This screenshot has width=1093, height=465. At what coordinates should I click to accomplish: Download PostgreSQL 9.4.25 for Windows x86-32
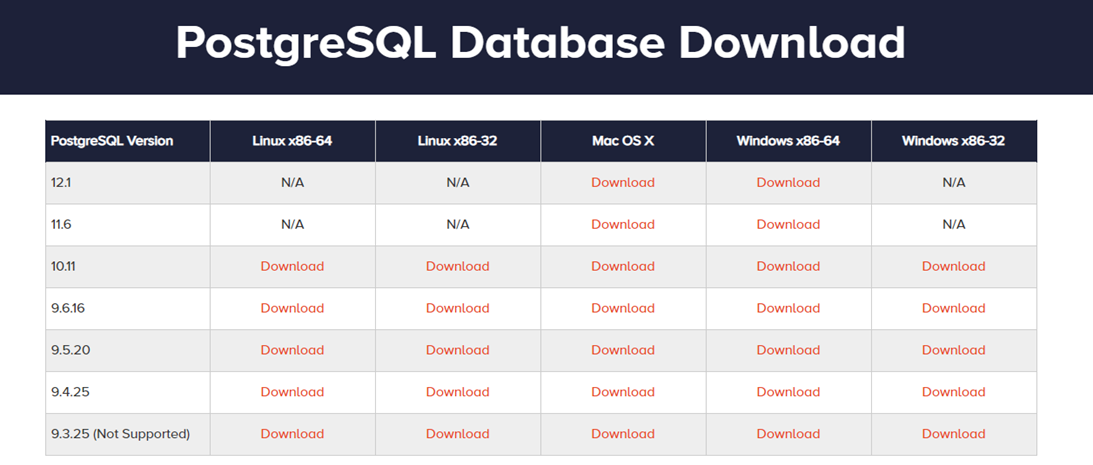[954, 392]
